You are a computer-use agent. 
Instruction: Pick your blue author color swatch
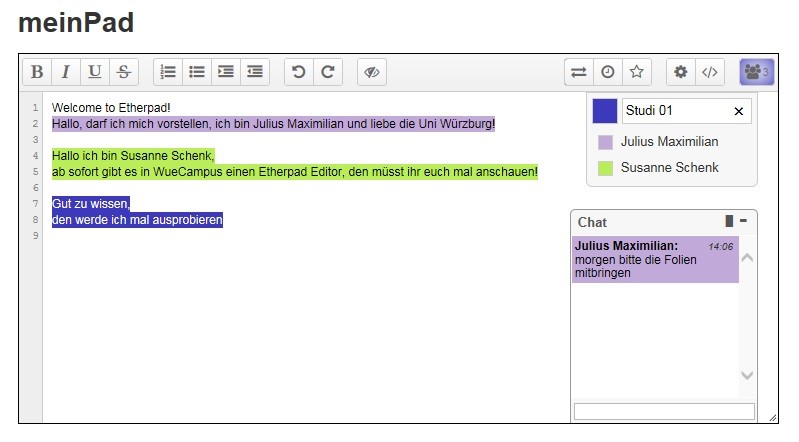tap(605, 111)
